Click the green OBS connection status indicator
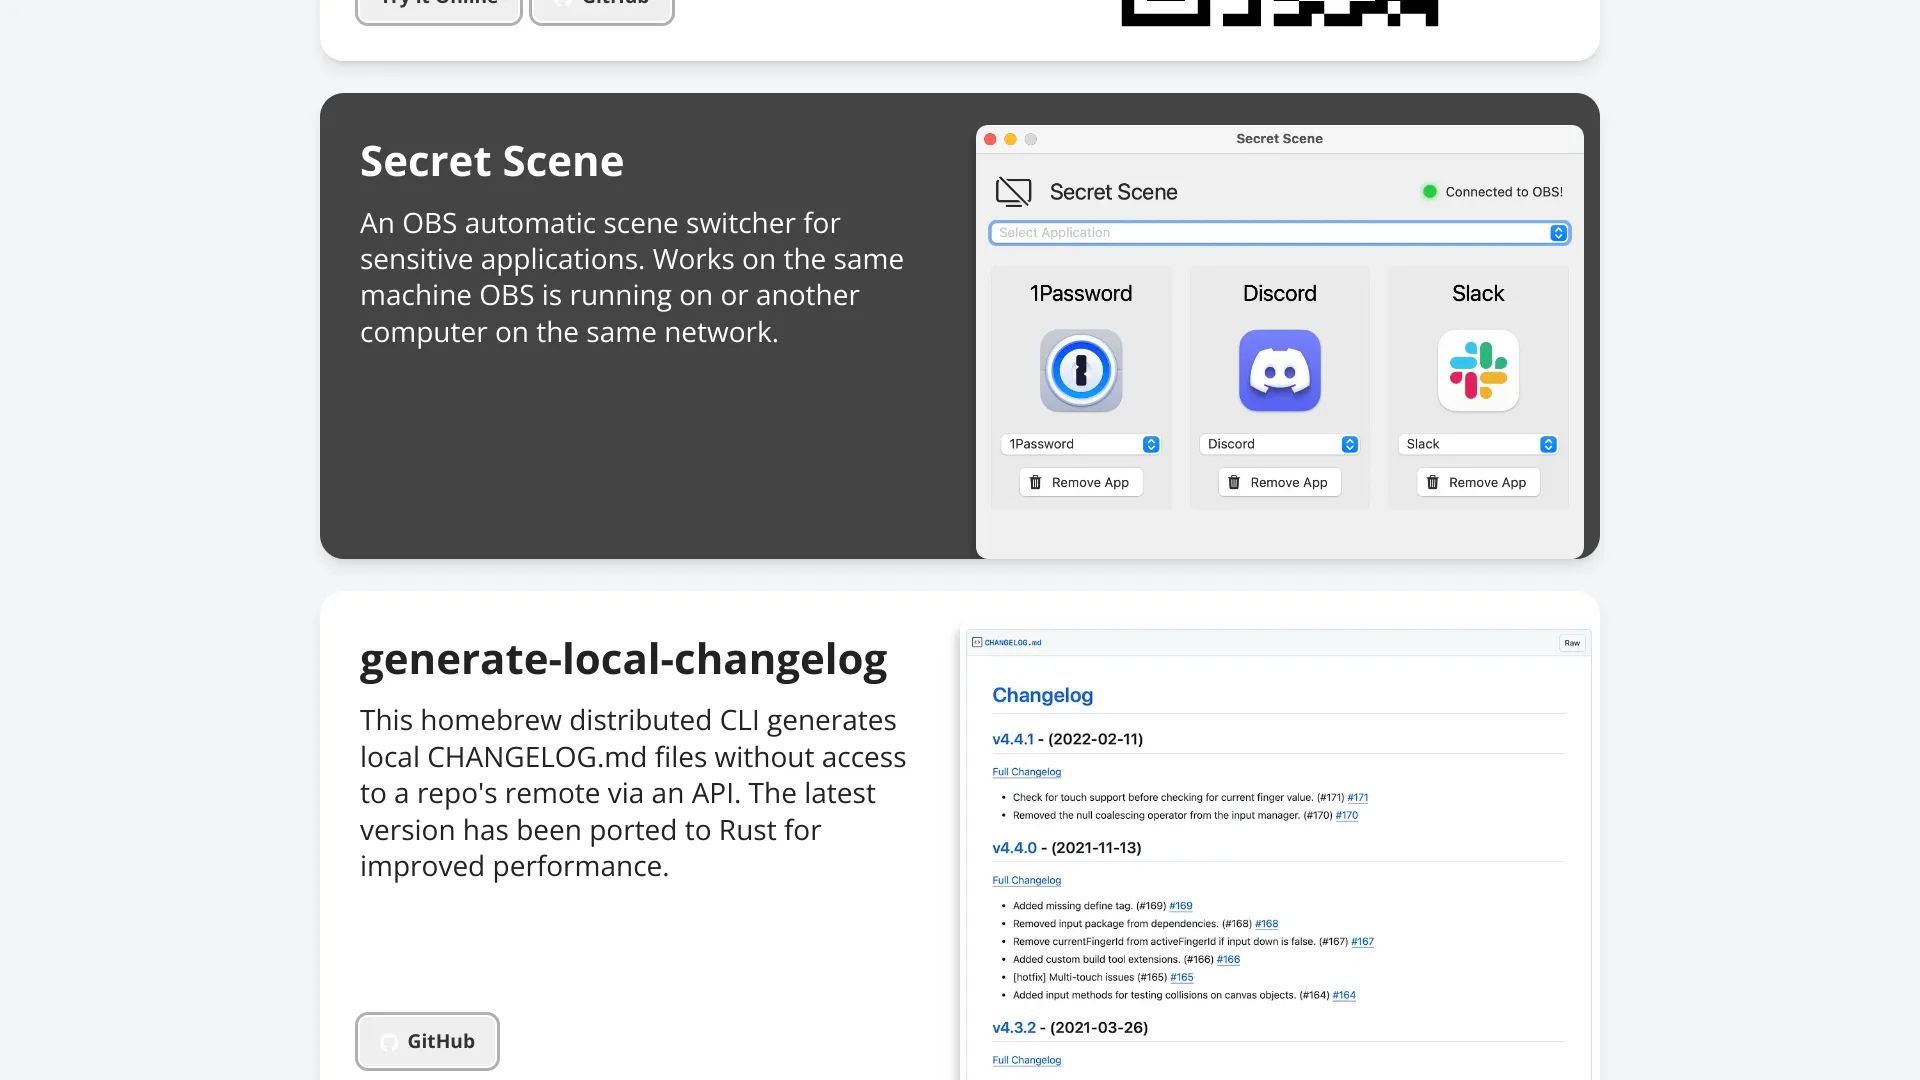Viewport: 1920px width, 1080px height. point(1430,192)
